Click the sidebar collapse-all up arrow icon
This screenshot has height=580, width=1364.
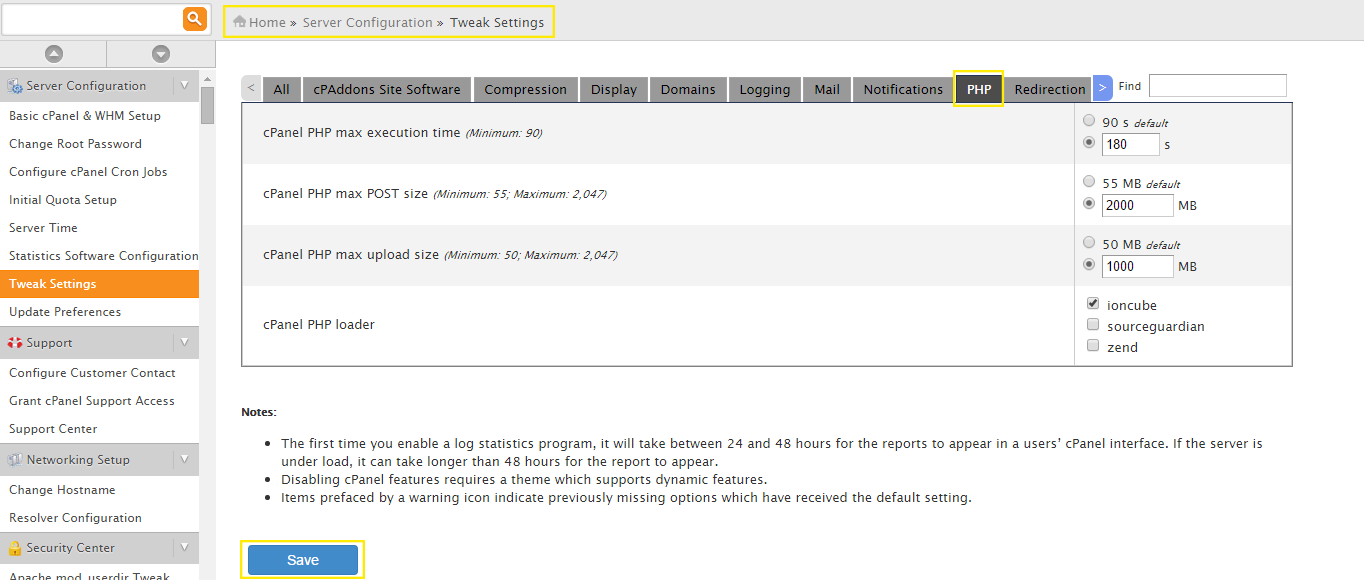54,54
